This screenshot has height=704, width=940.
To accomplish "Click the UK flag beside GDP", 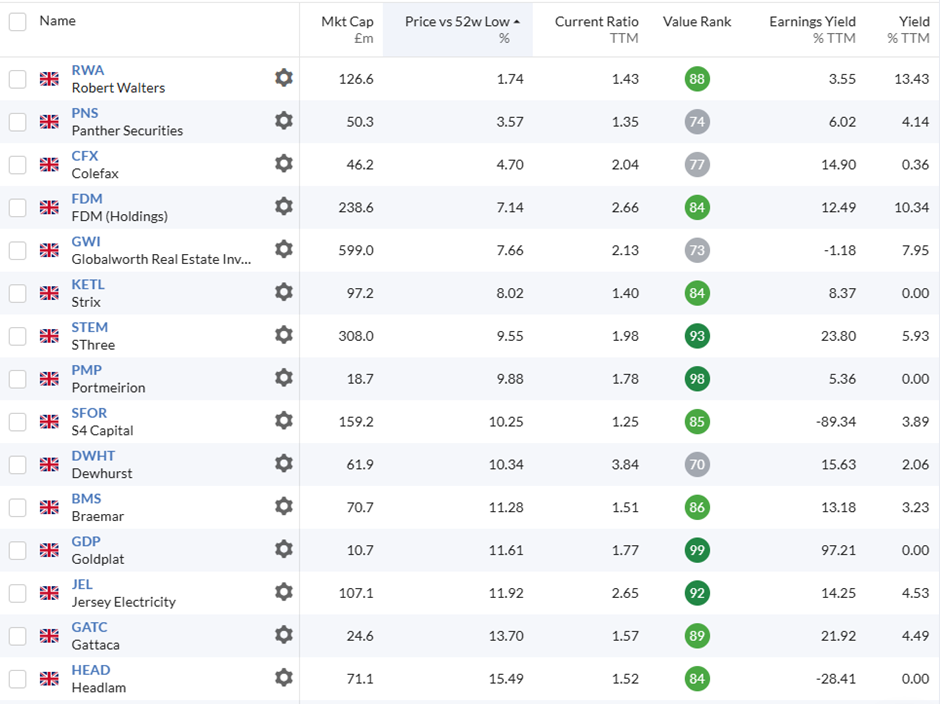I will 49,550.
